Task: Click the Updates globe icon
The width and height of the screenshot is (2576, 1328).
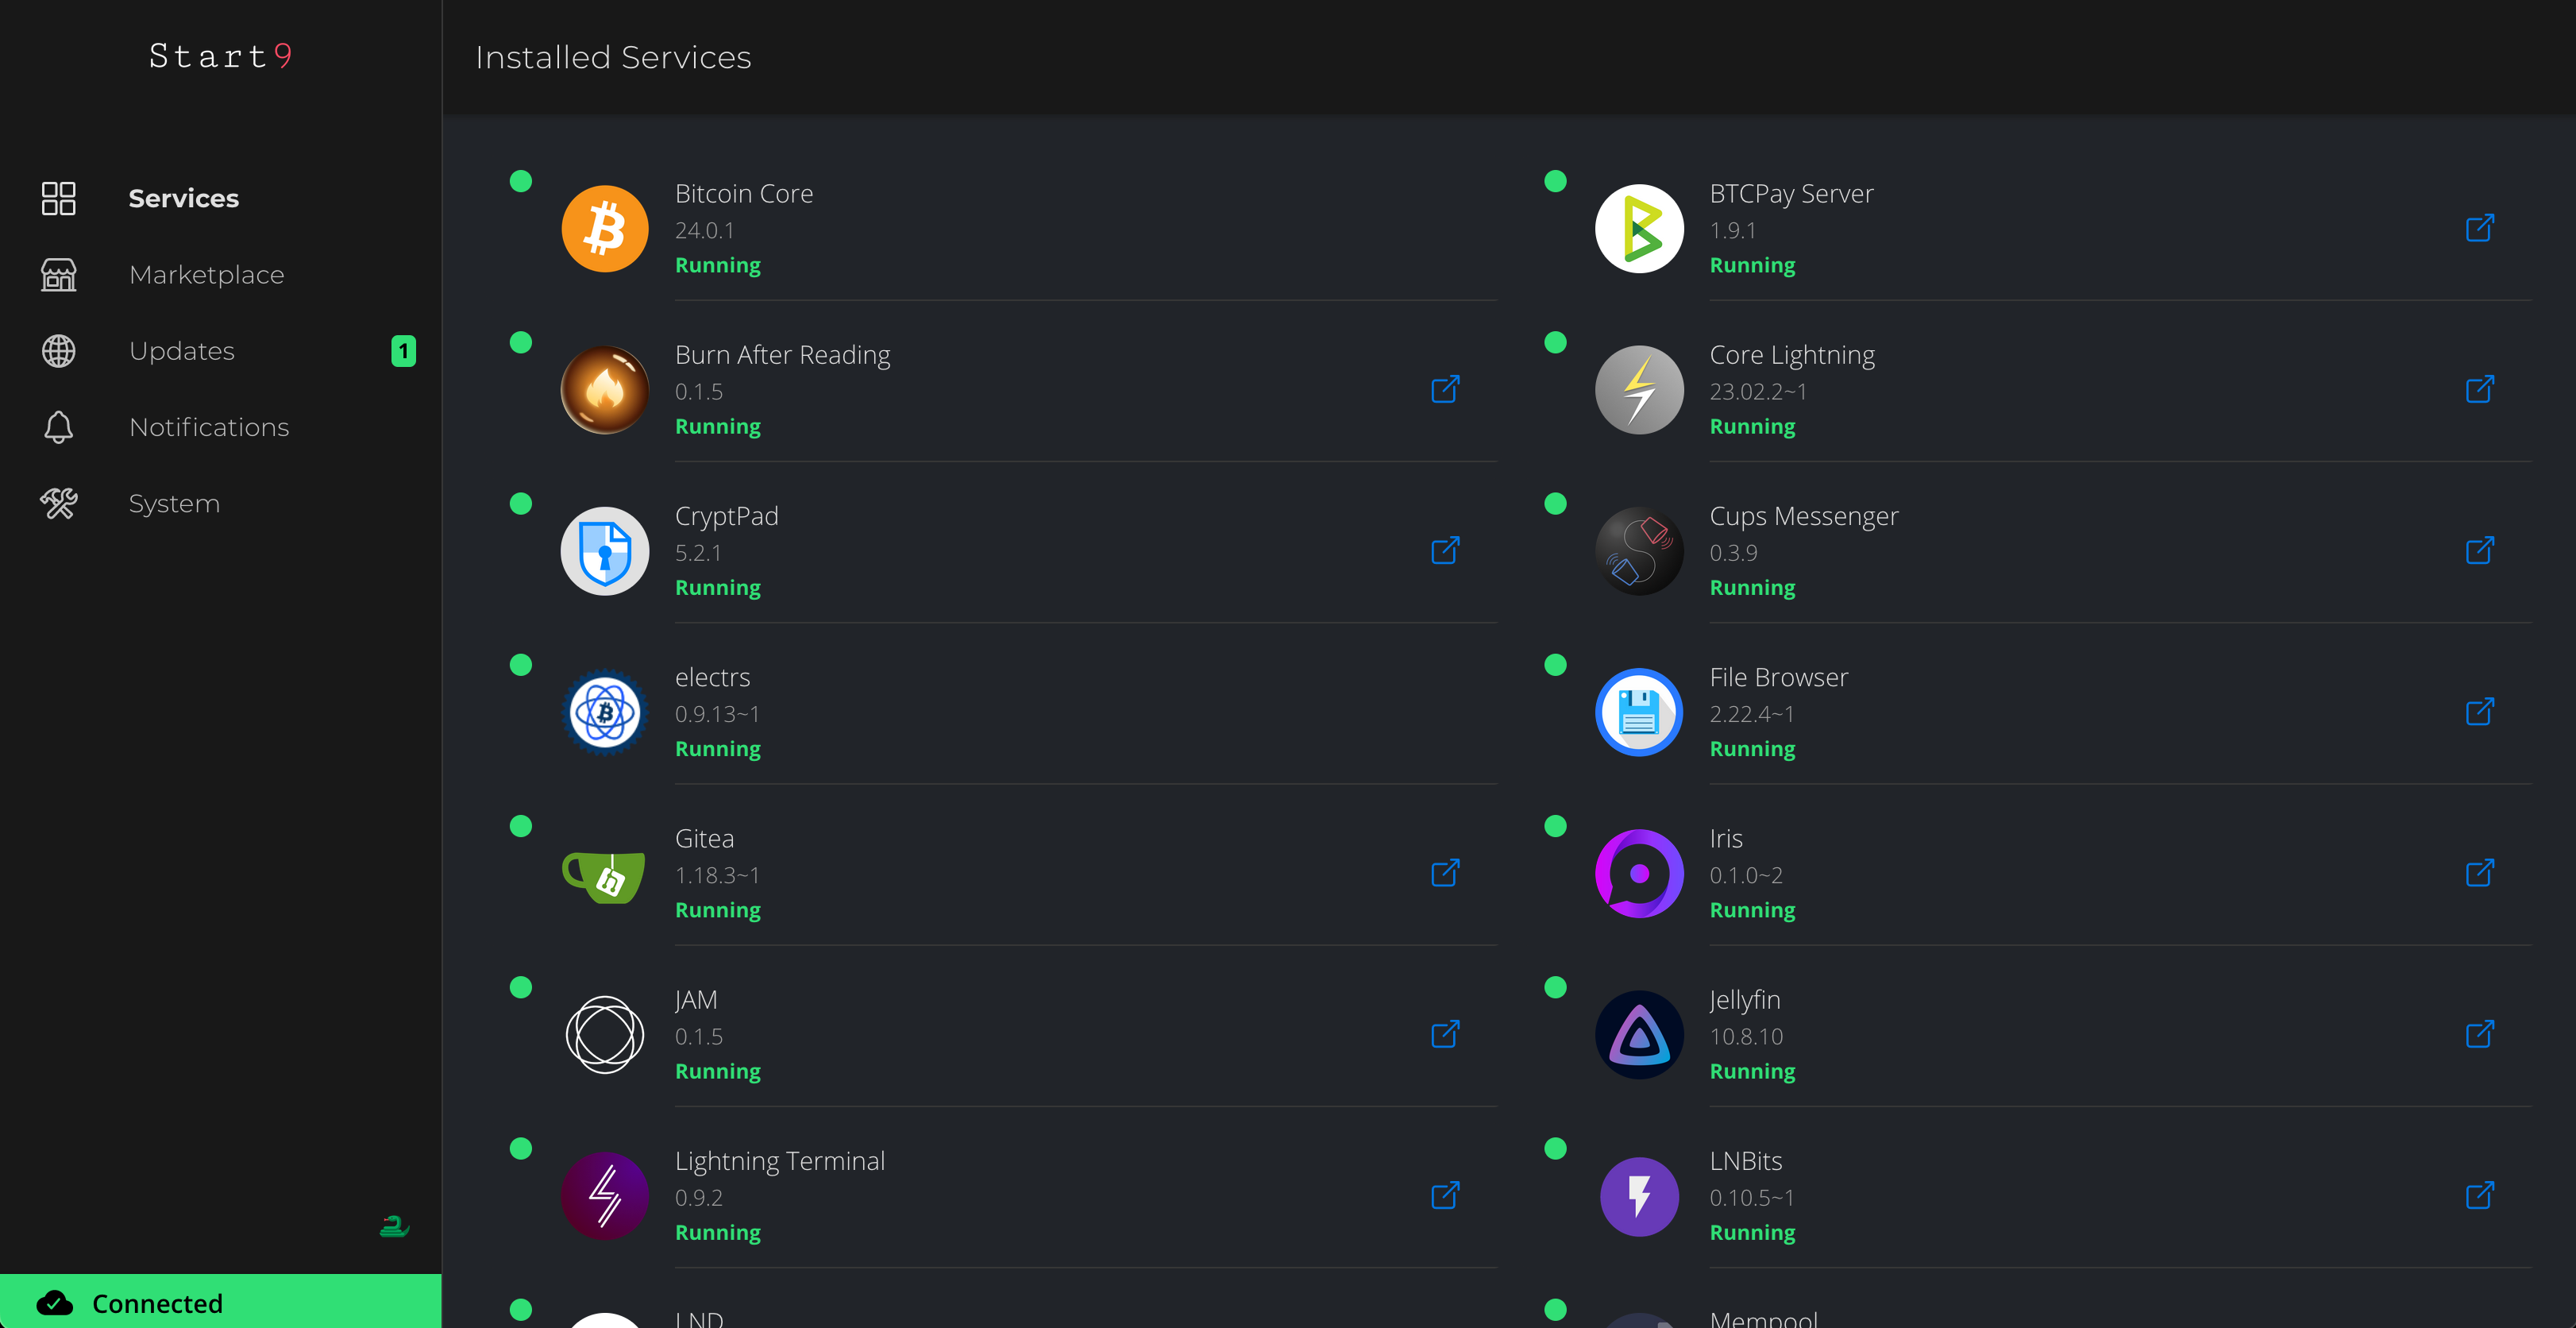Action: 59,351
